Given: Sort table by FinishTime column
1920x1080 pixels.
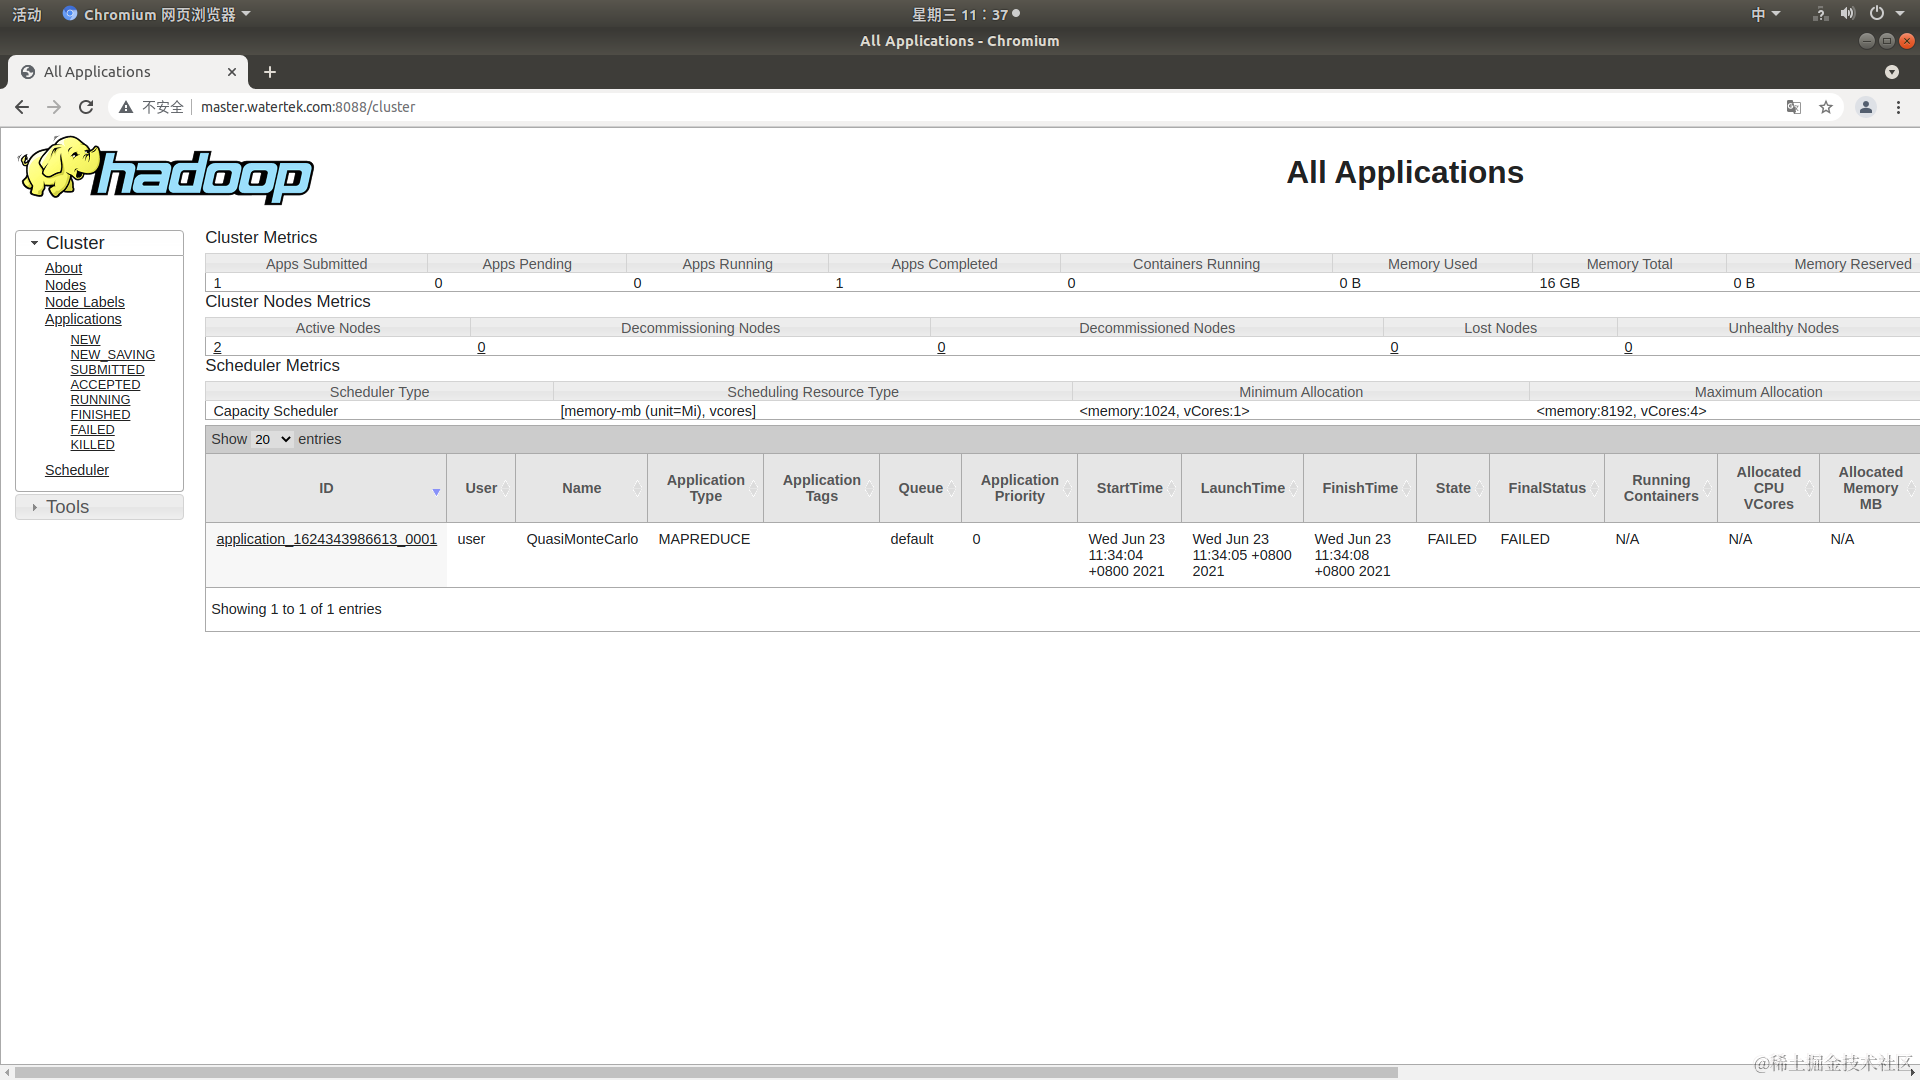Looking at the screenshot, I should click(1360, 488).
